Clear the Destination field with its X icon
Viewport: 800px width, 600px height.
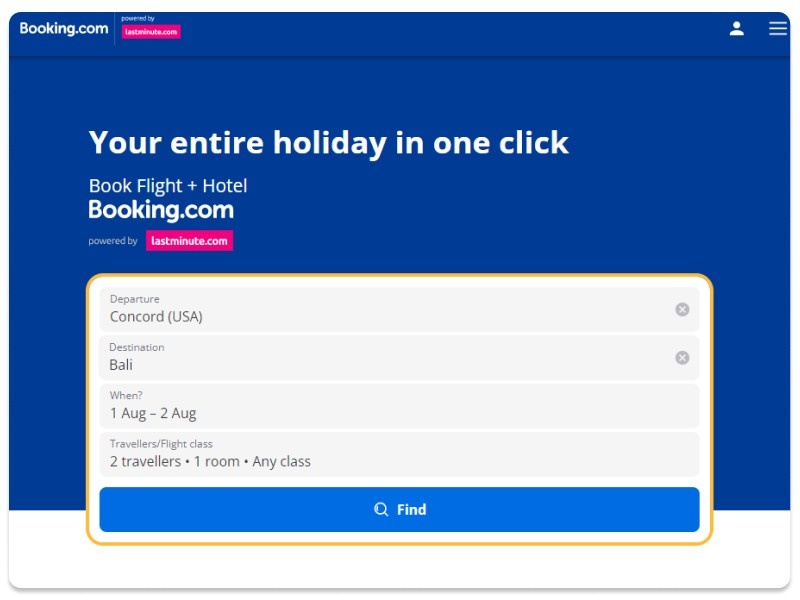click(682, 357)
